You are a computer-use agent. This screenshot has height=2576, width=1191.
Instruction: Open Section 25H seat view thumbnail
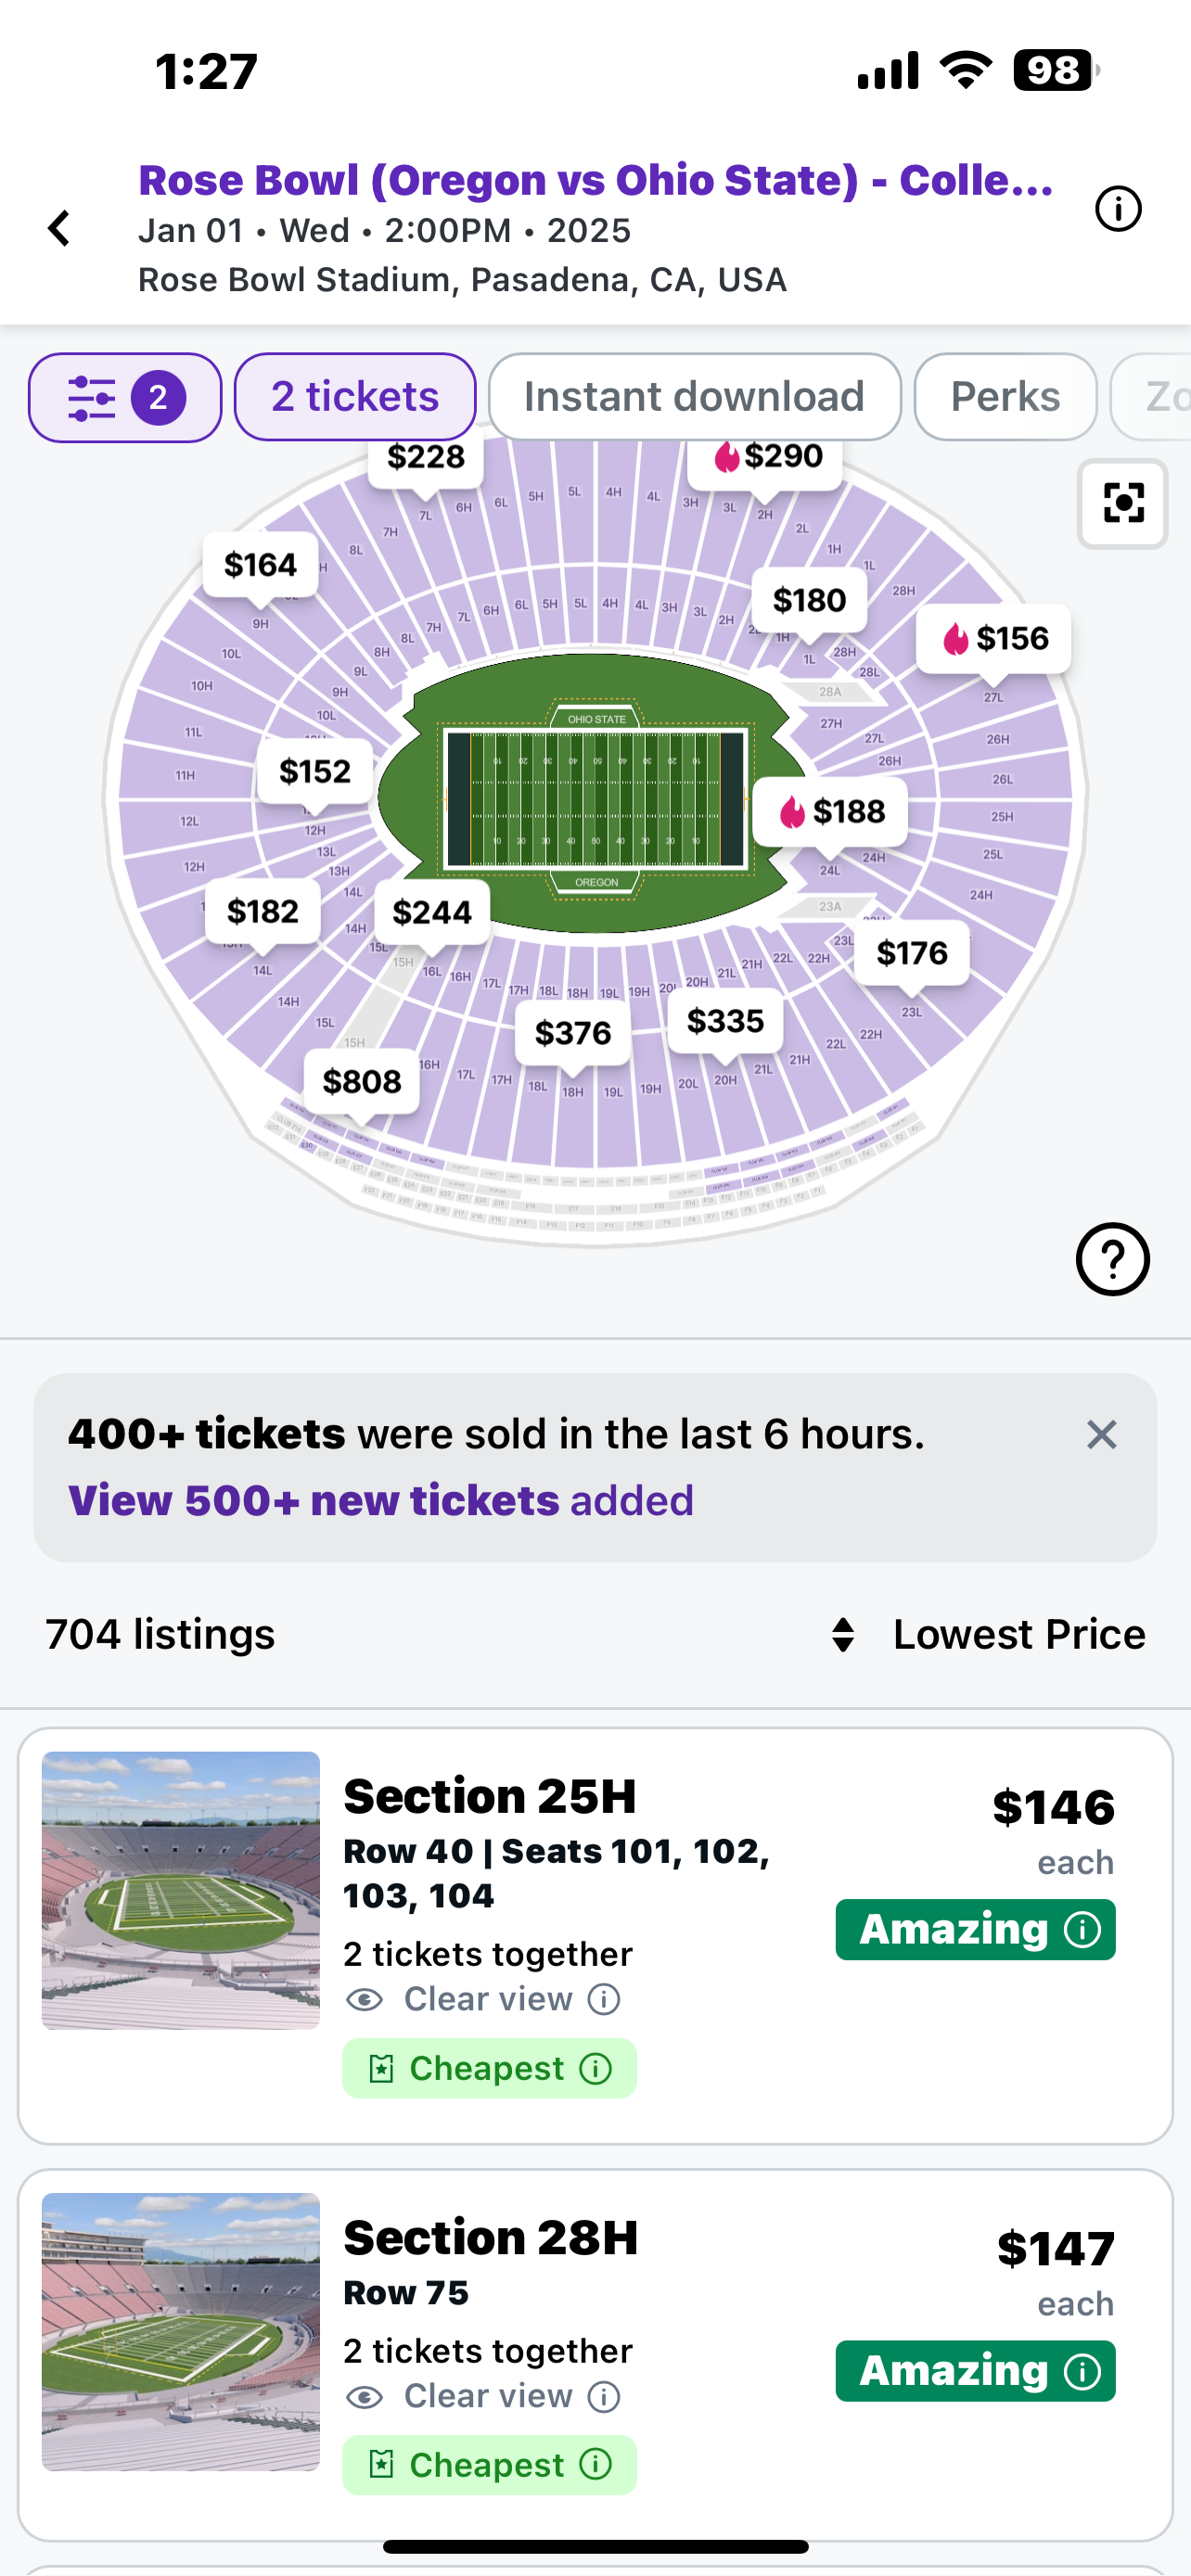point(181,1890)
